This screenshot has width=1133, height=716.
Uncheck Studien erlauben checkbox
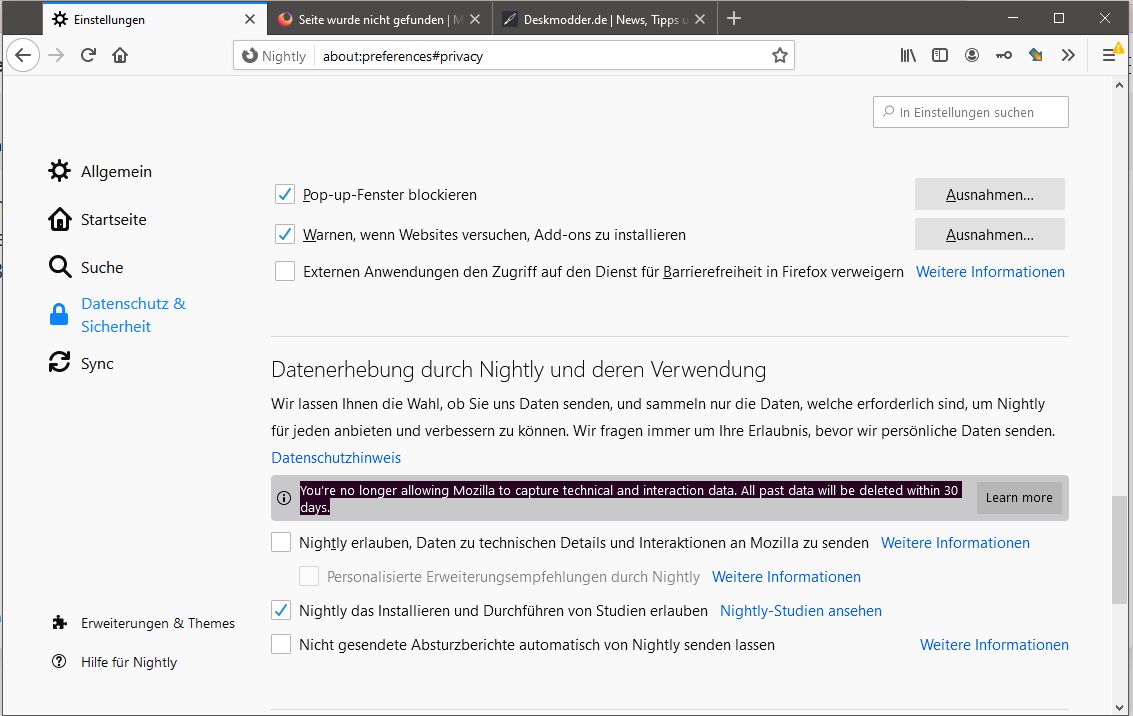tap(281, 610)
